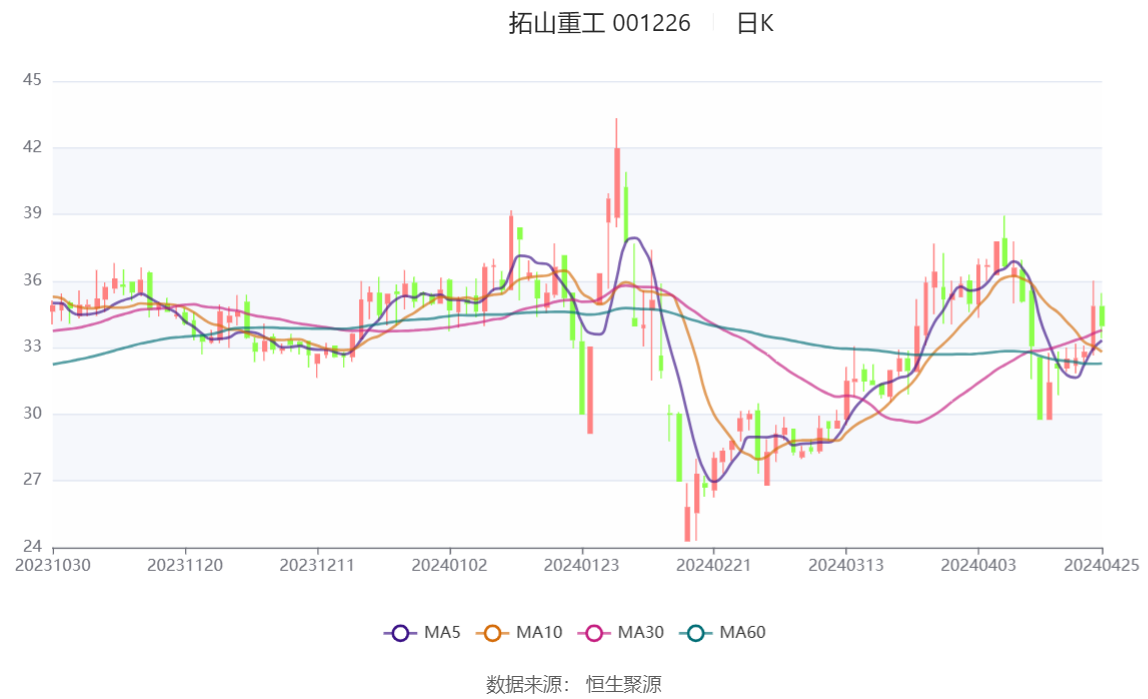Click the 拓山重工 001226 chart title

point(599,23)
